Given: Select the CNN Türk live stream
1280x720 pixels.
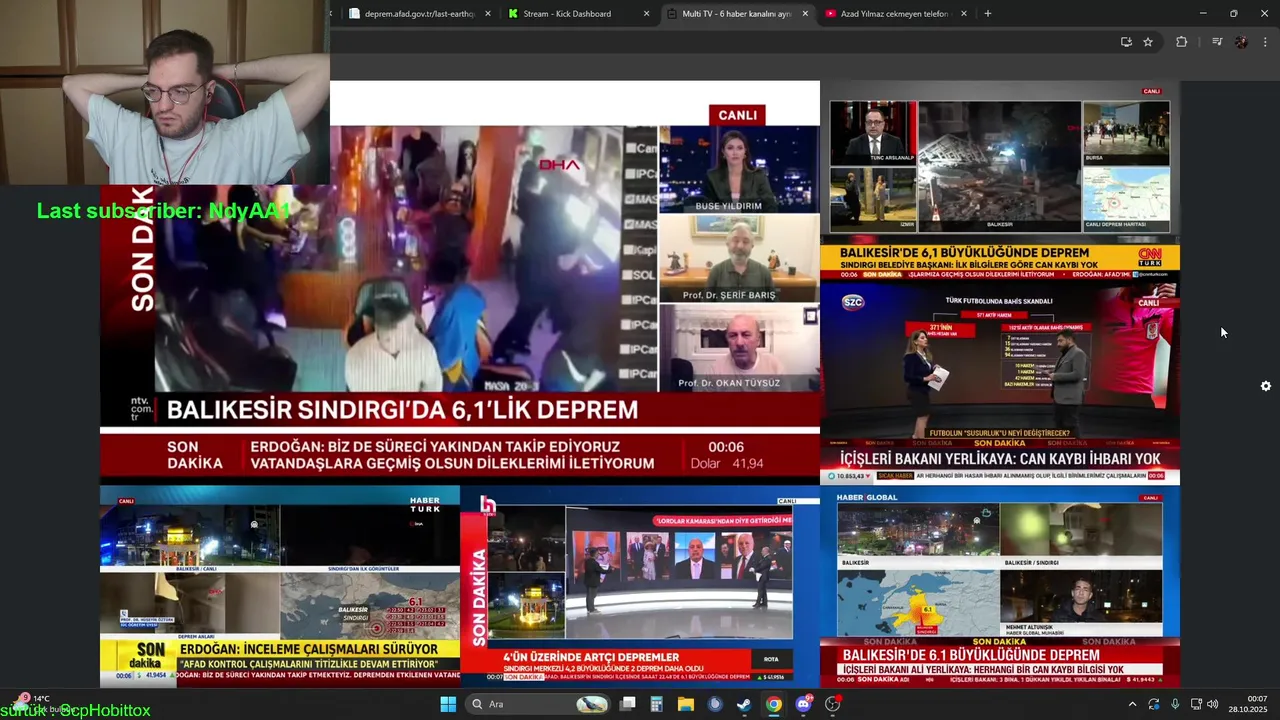Looking at the screenshot, I should coord(1000,181).
